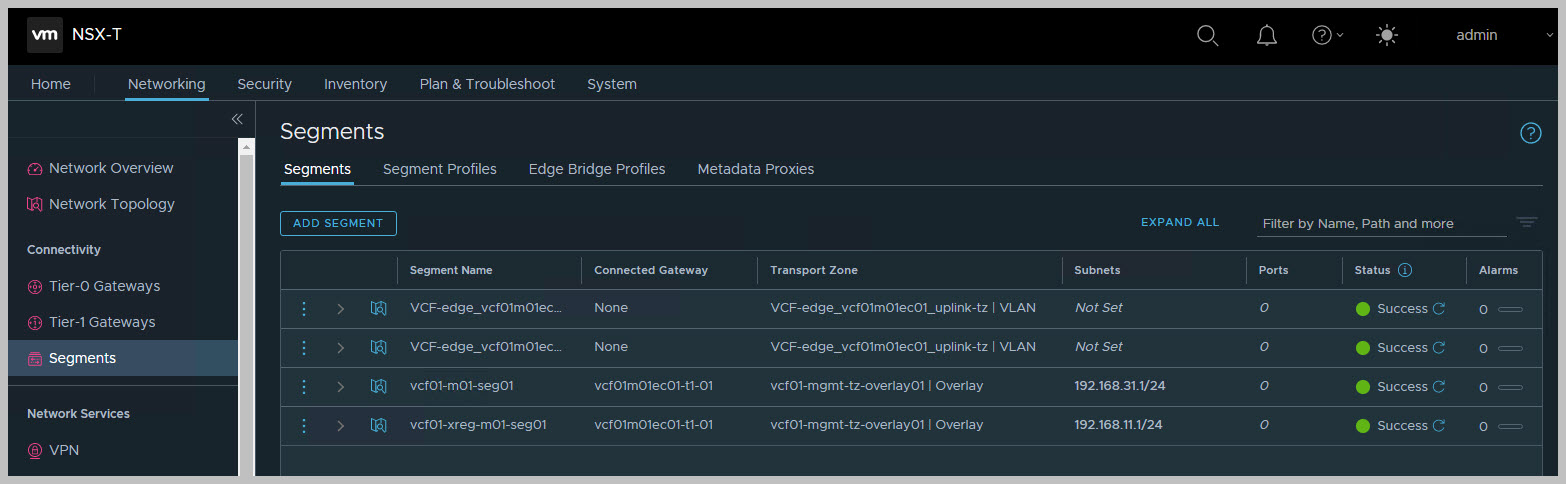1566x484 pixels.
Task: Click topology icon for vcf01-m01-seg01 row
Action: [x=378, y=386]
